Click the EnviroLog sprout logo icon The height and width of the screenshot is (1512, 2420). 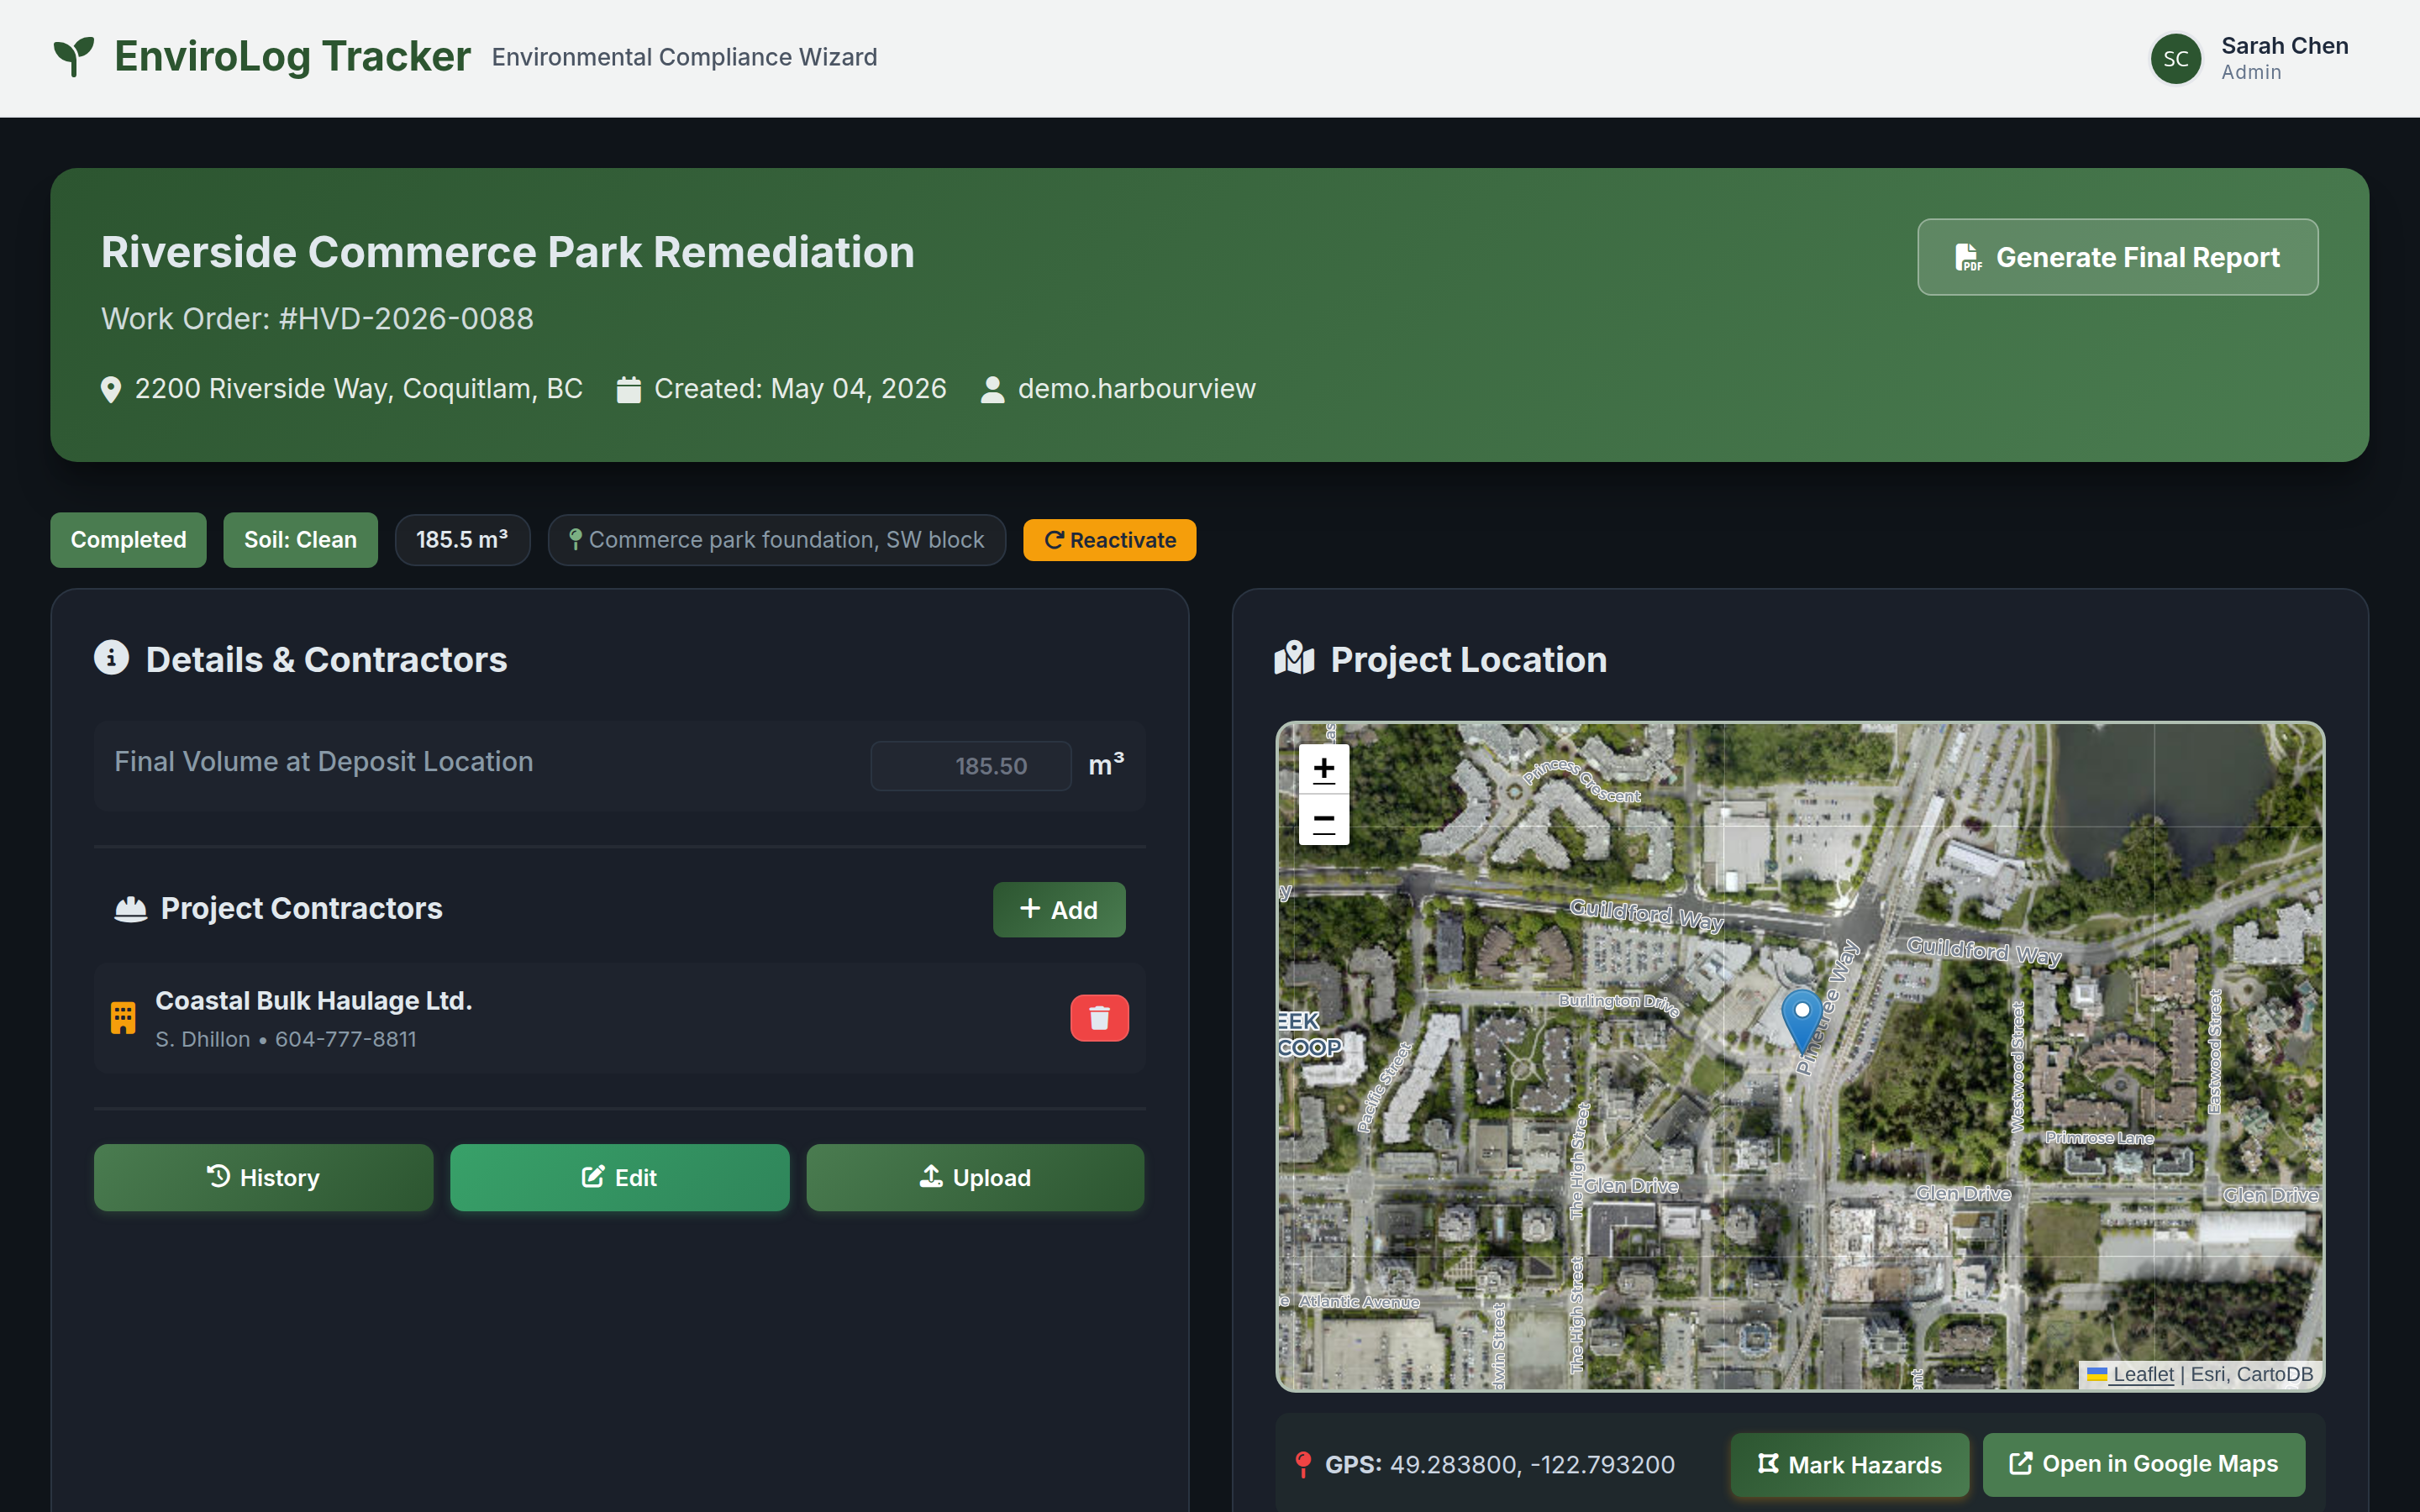(73, 57)
